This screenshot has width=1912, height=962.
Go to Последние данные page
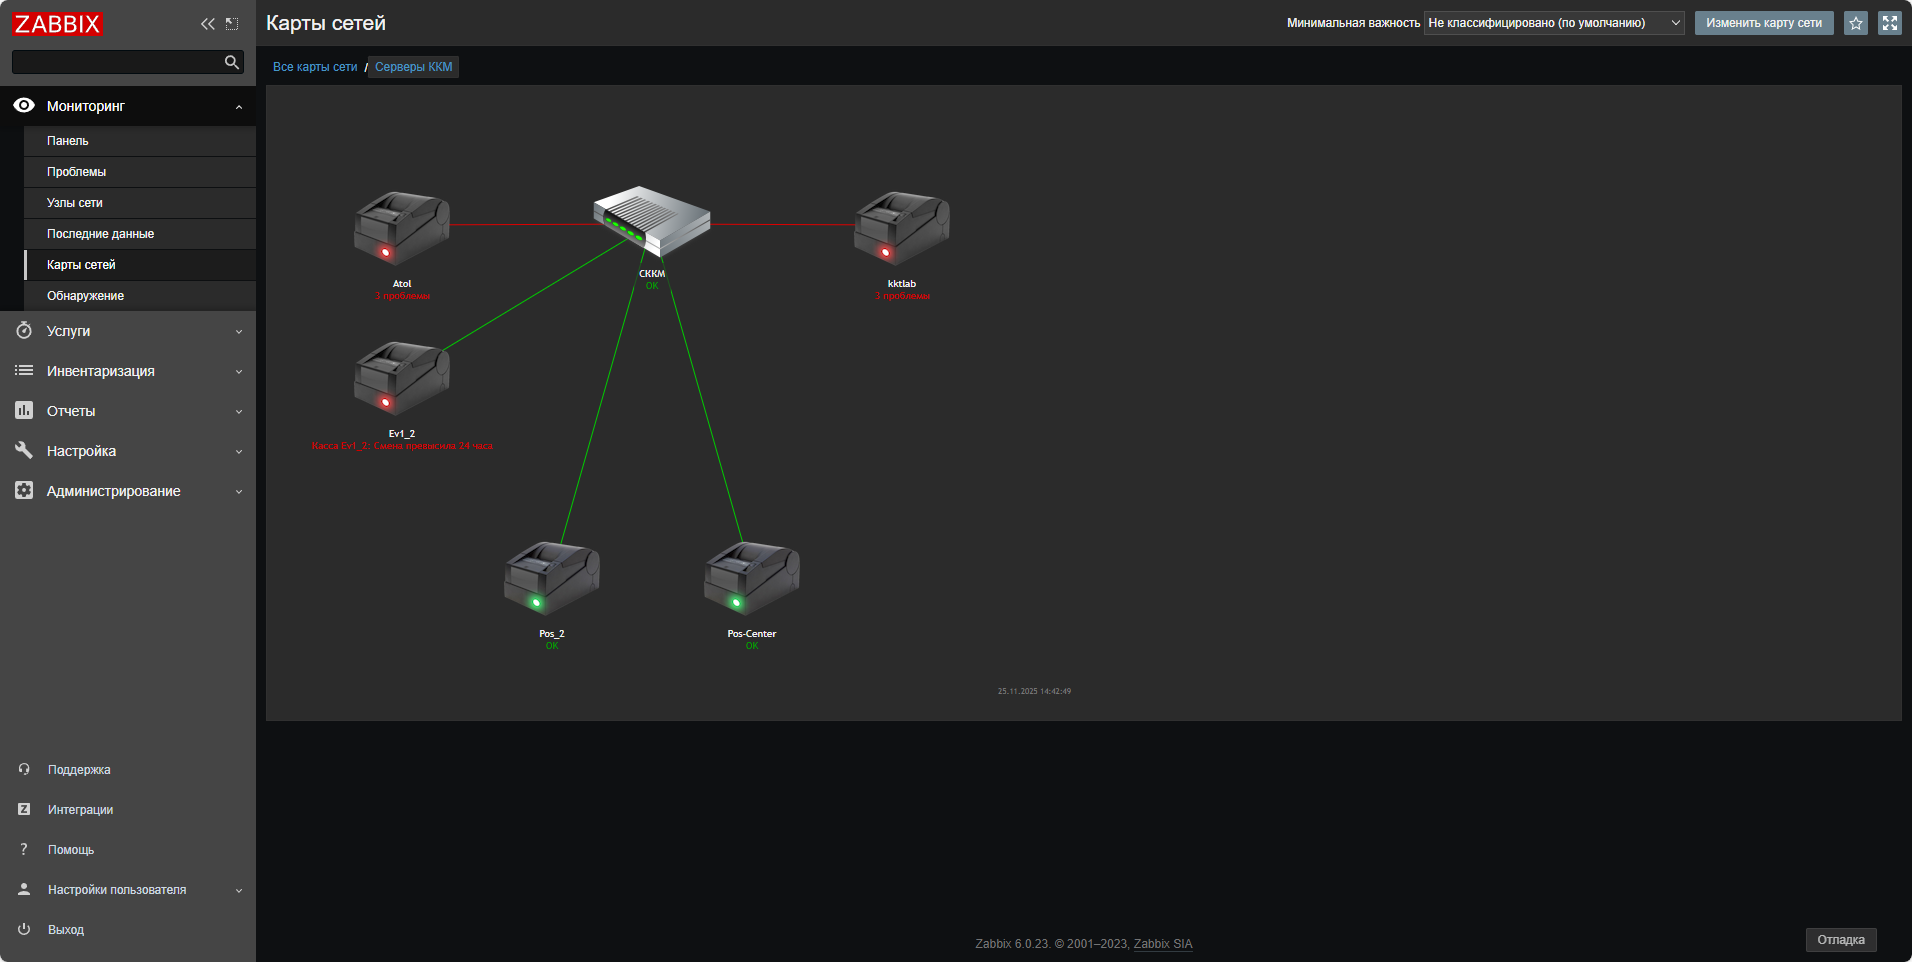pyautogui.click(x=100, y=234)
